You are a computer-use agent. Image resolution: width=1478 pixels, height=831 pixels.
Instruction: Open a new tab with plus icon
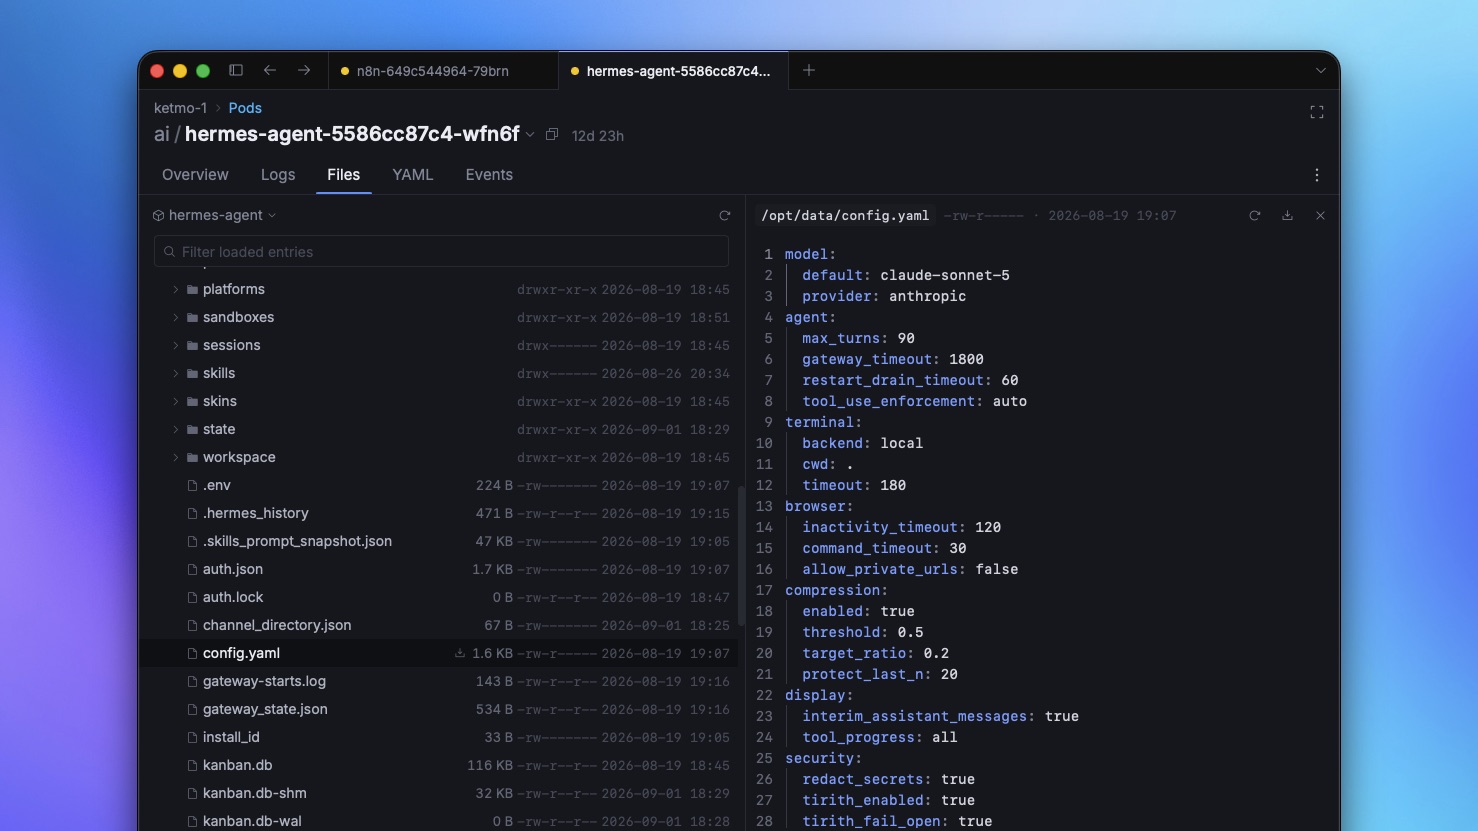[809, 70]
